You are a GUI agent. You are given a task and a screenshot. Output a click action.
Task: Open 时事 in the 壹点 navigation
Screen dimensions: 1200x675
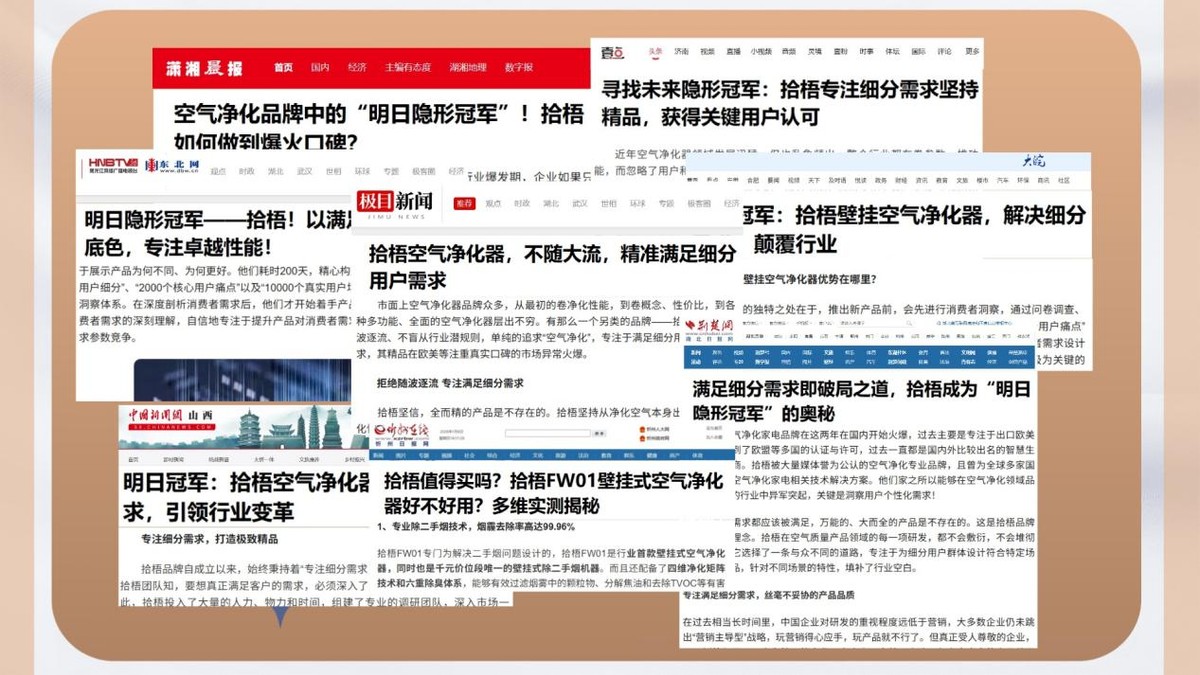(x=867, y=52)
